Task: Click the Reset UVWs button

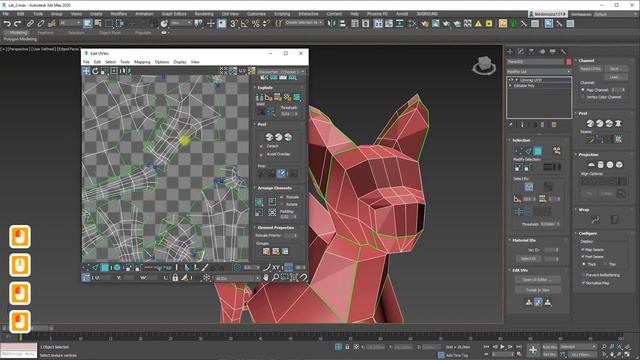Action: point(590,69)
